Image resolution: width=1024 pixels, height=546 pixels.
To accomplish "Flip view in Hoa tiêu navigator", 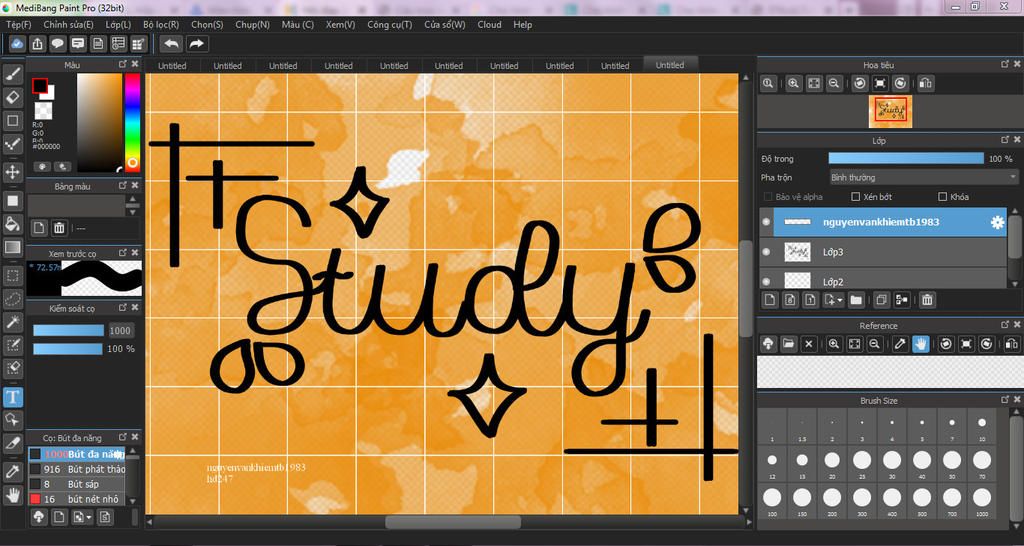I will point(925,84).
